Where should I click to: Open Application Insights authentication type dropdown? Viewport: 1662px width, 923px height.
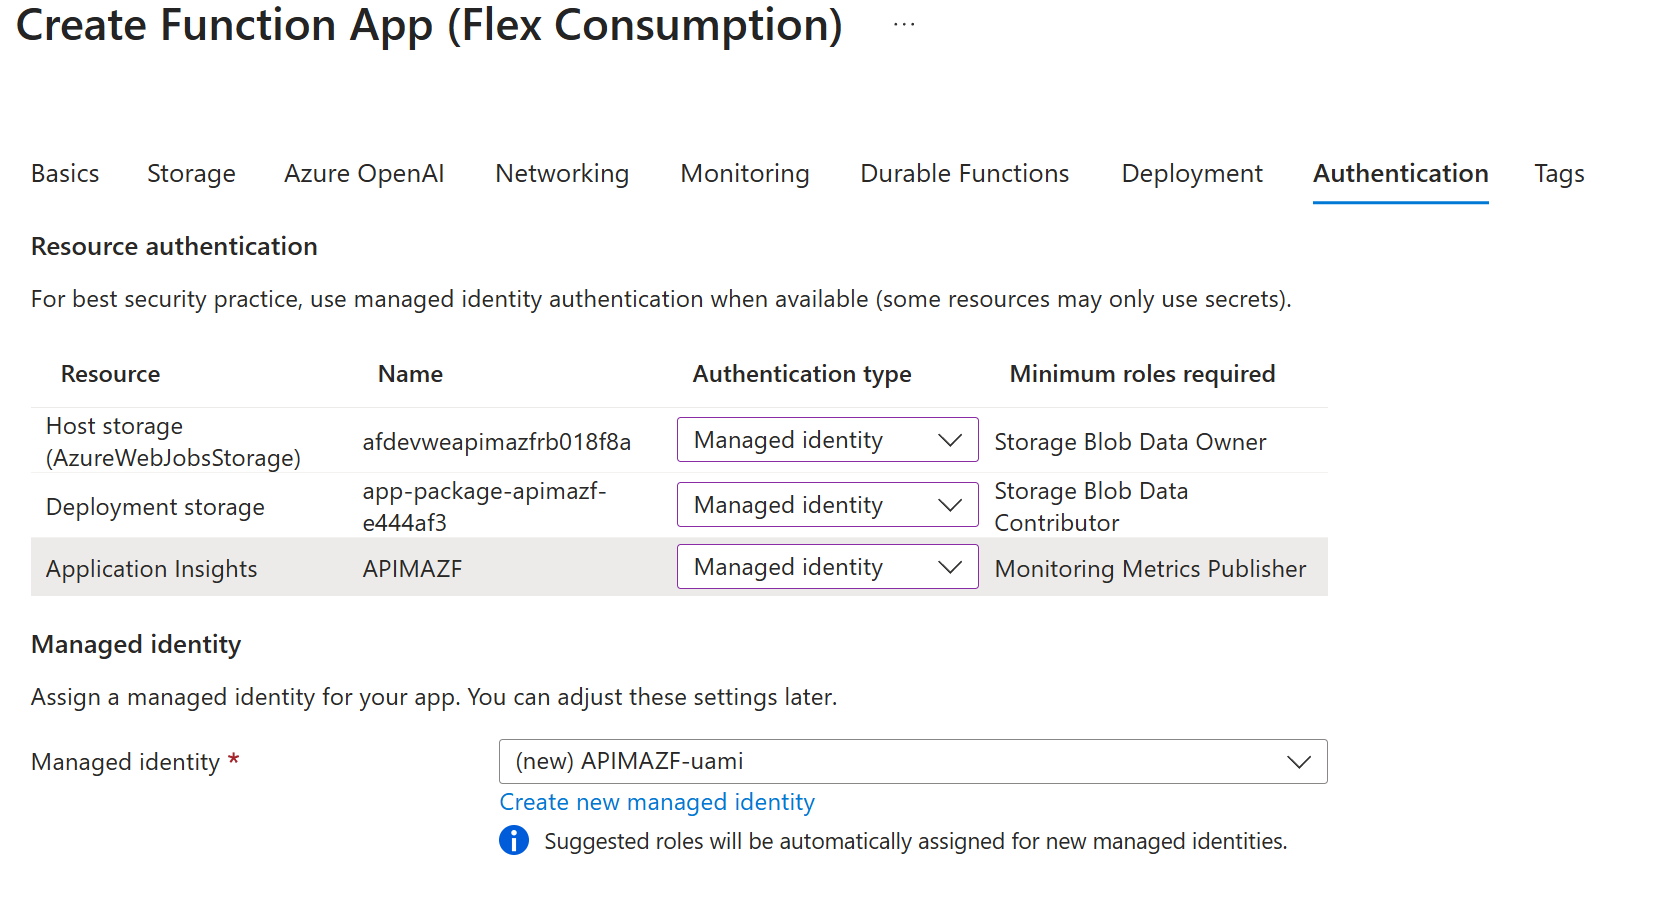point(827,567)
